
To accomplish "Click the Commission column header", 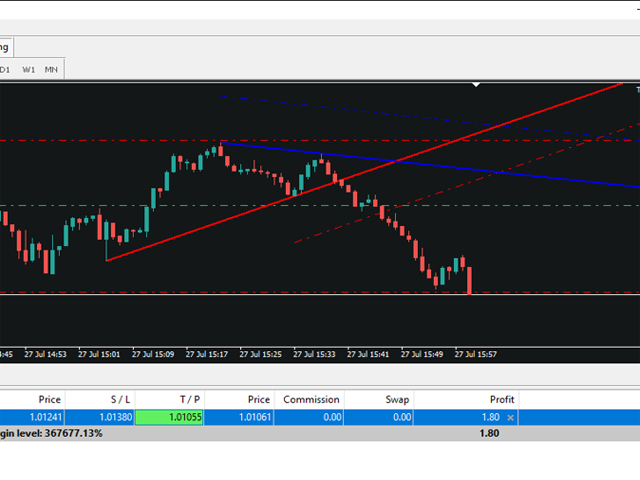I will [x=309, y=399].
